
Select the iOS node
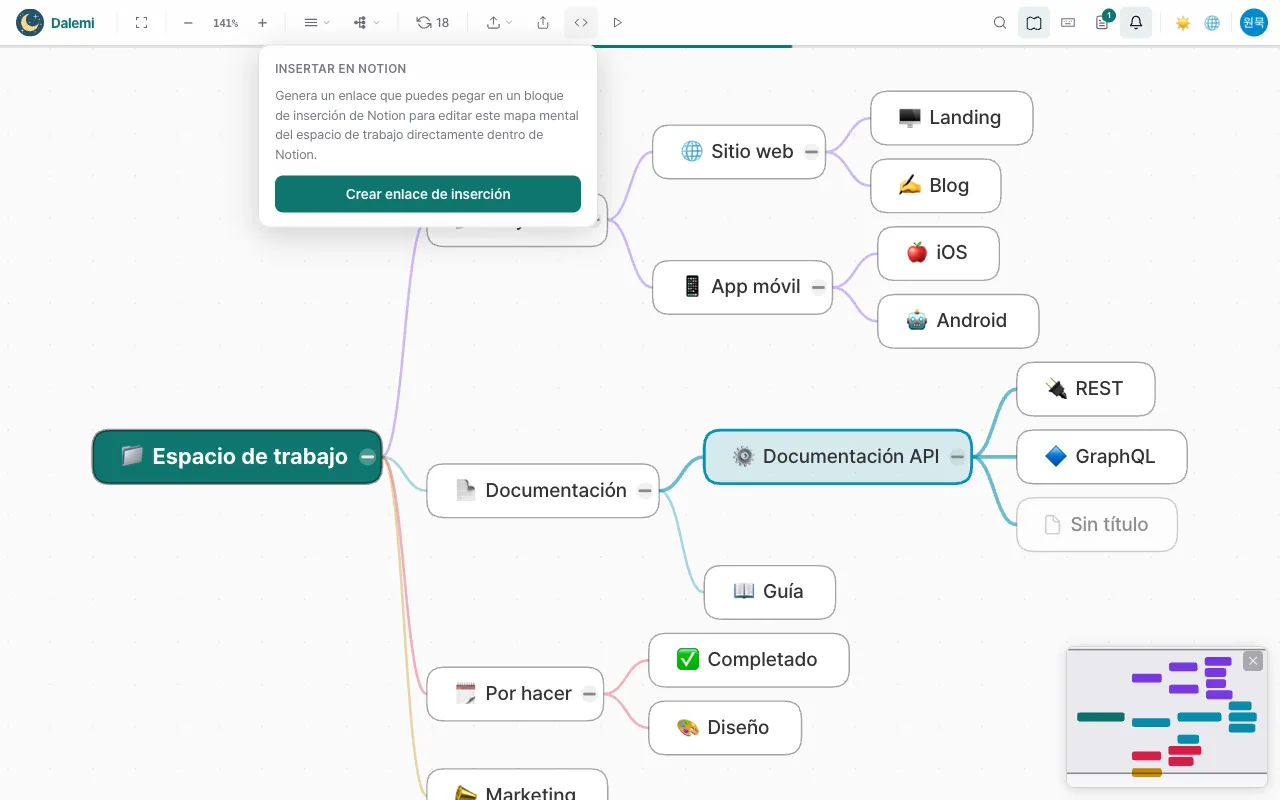[x=938, y=253]
